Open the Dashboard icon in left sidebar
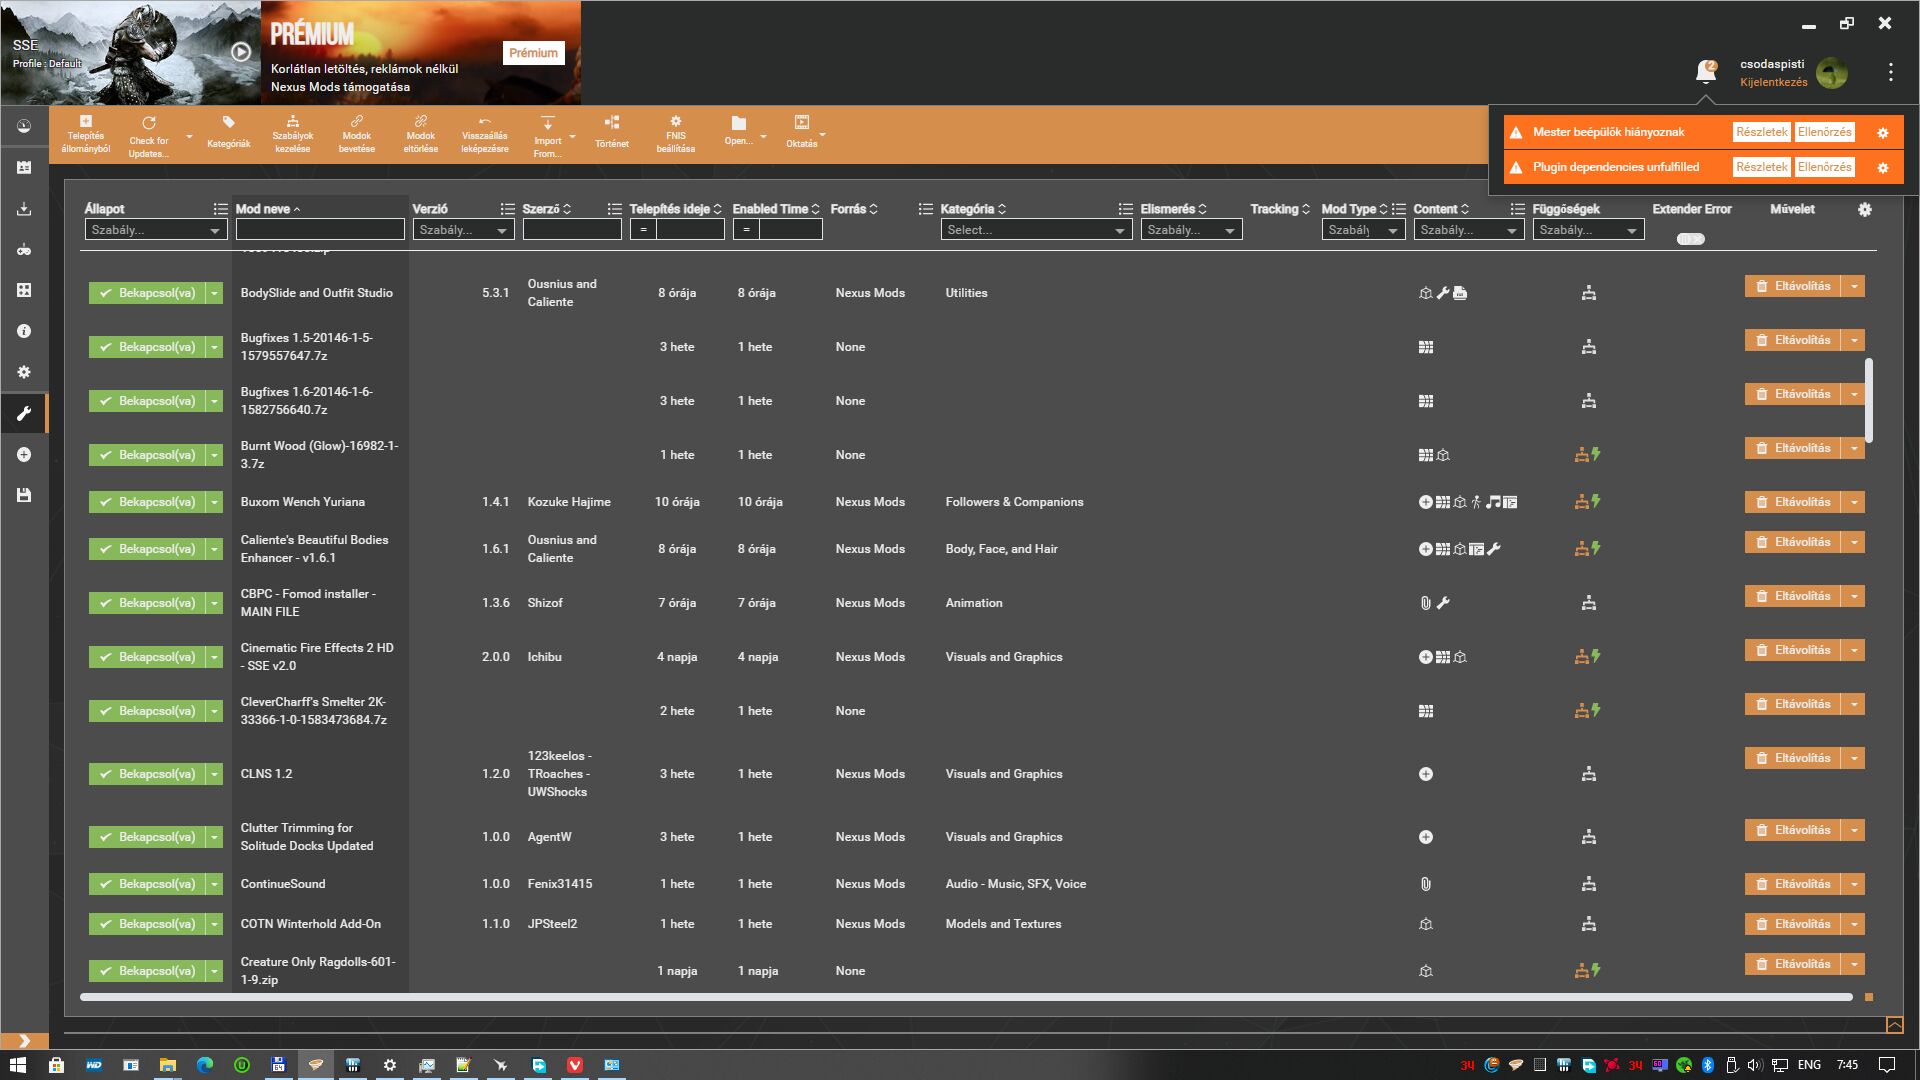This screenshot has height=1080, width=1920. coord(24,127)
